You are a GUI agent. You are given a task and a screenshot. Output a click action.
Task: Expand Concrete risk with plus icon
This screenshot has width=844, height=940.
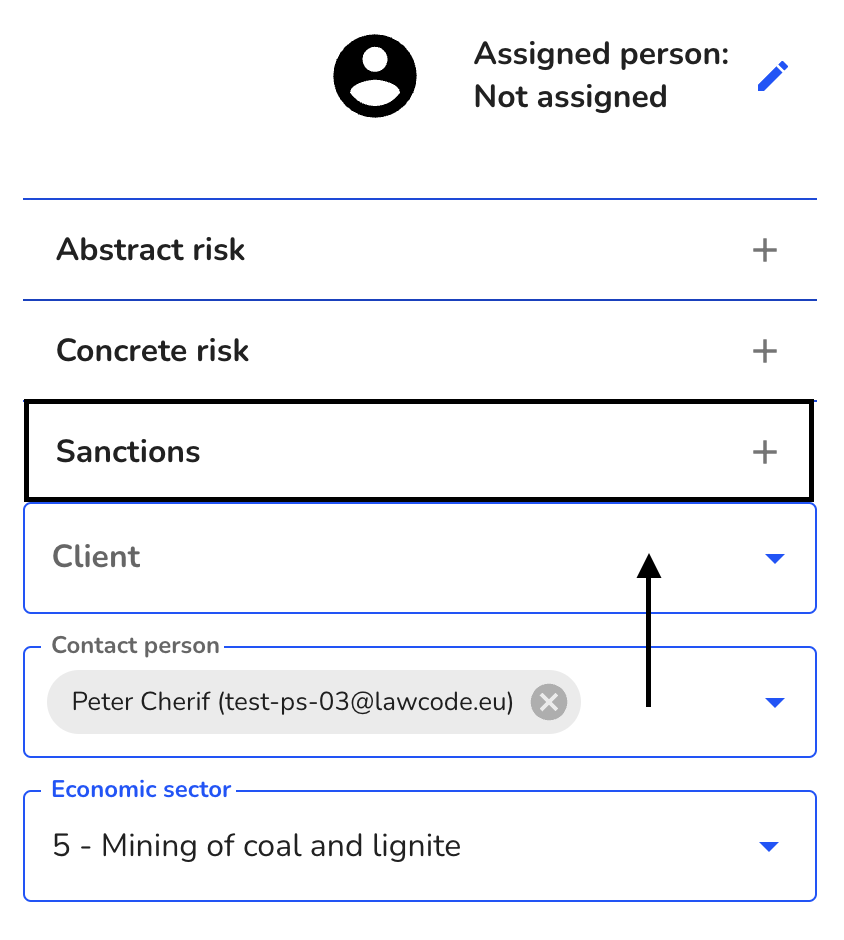point(765,351)
